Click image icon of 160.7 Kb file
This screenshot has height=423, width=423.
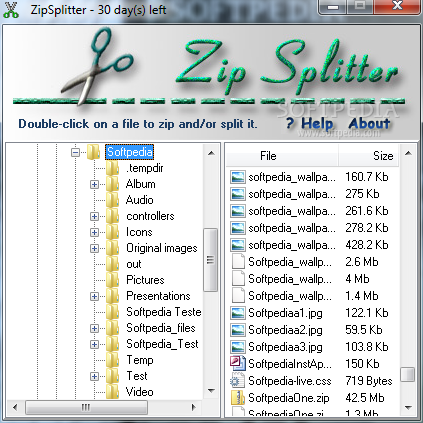[x=237, y=177]
